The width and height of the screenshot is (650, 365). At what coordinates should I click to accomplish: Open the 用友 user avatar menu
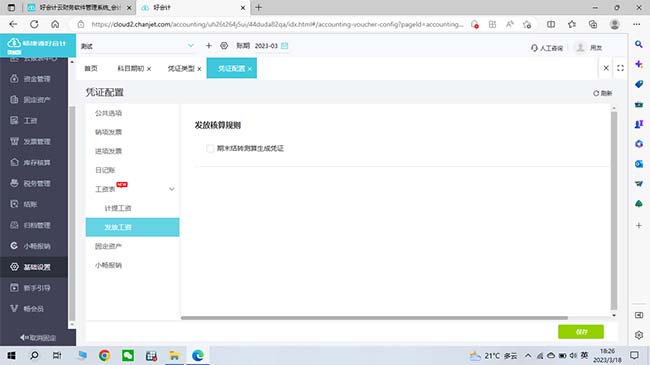[x=589, y=48]
